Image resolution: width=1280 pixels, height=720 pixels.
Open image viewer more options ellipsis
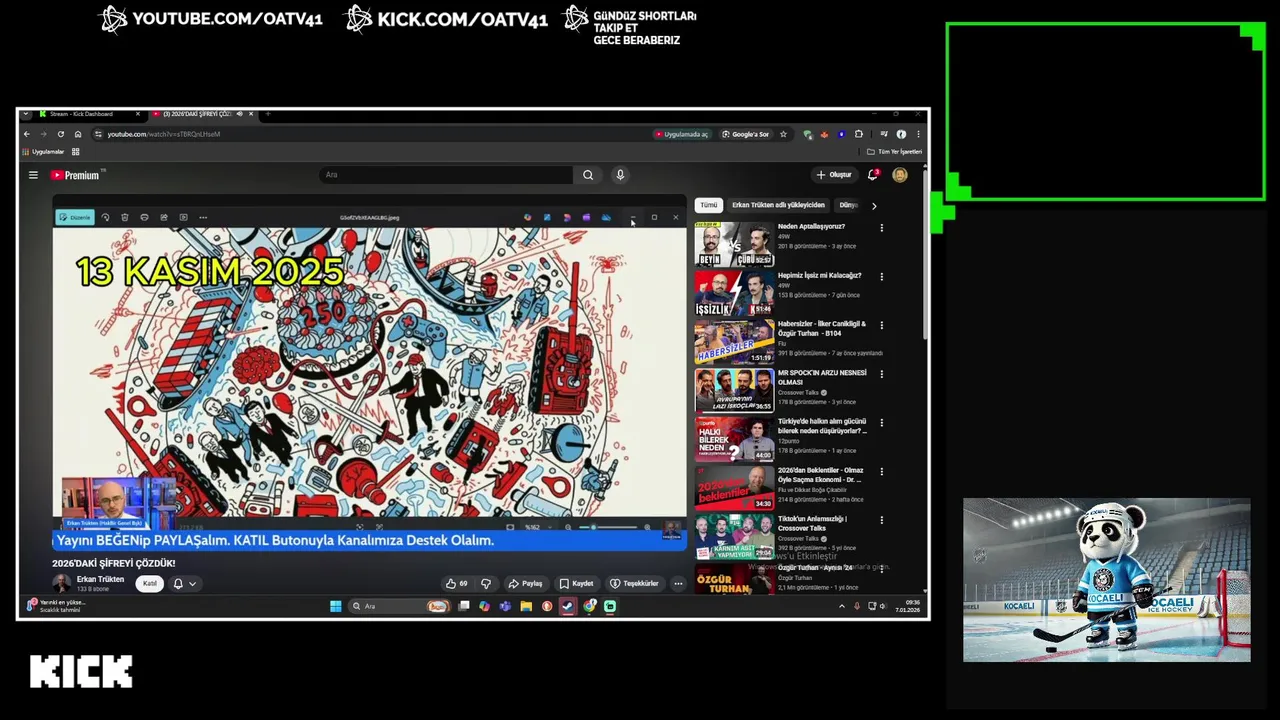(x=203, y=217)
